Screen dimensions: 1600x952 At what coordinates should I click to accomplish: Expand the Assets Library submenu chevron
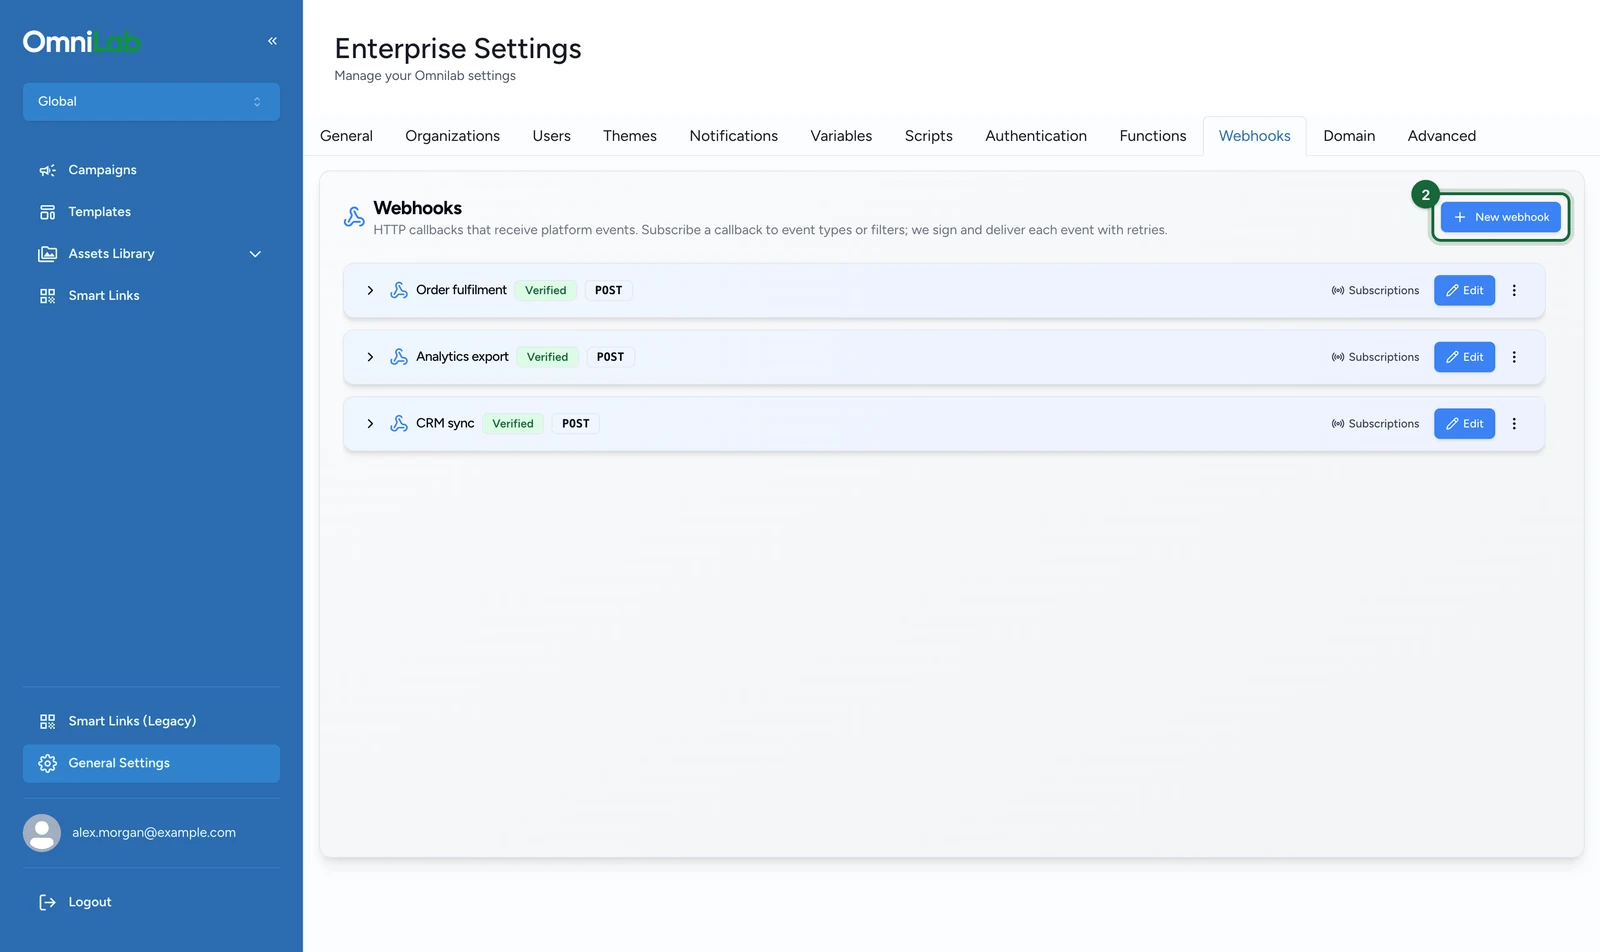[x=255, y=254]
